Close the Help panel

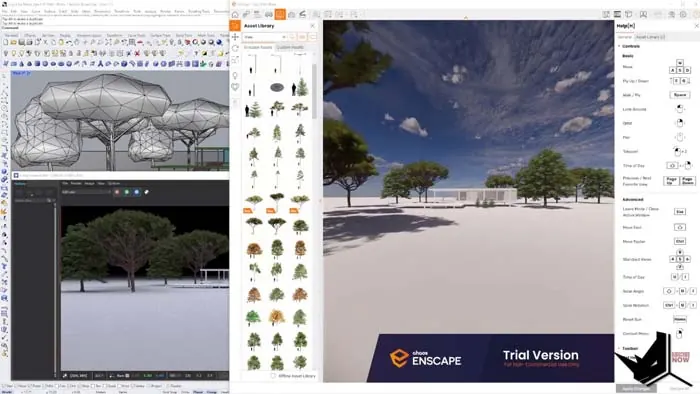click(x=696, y=26)
